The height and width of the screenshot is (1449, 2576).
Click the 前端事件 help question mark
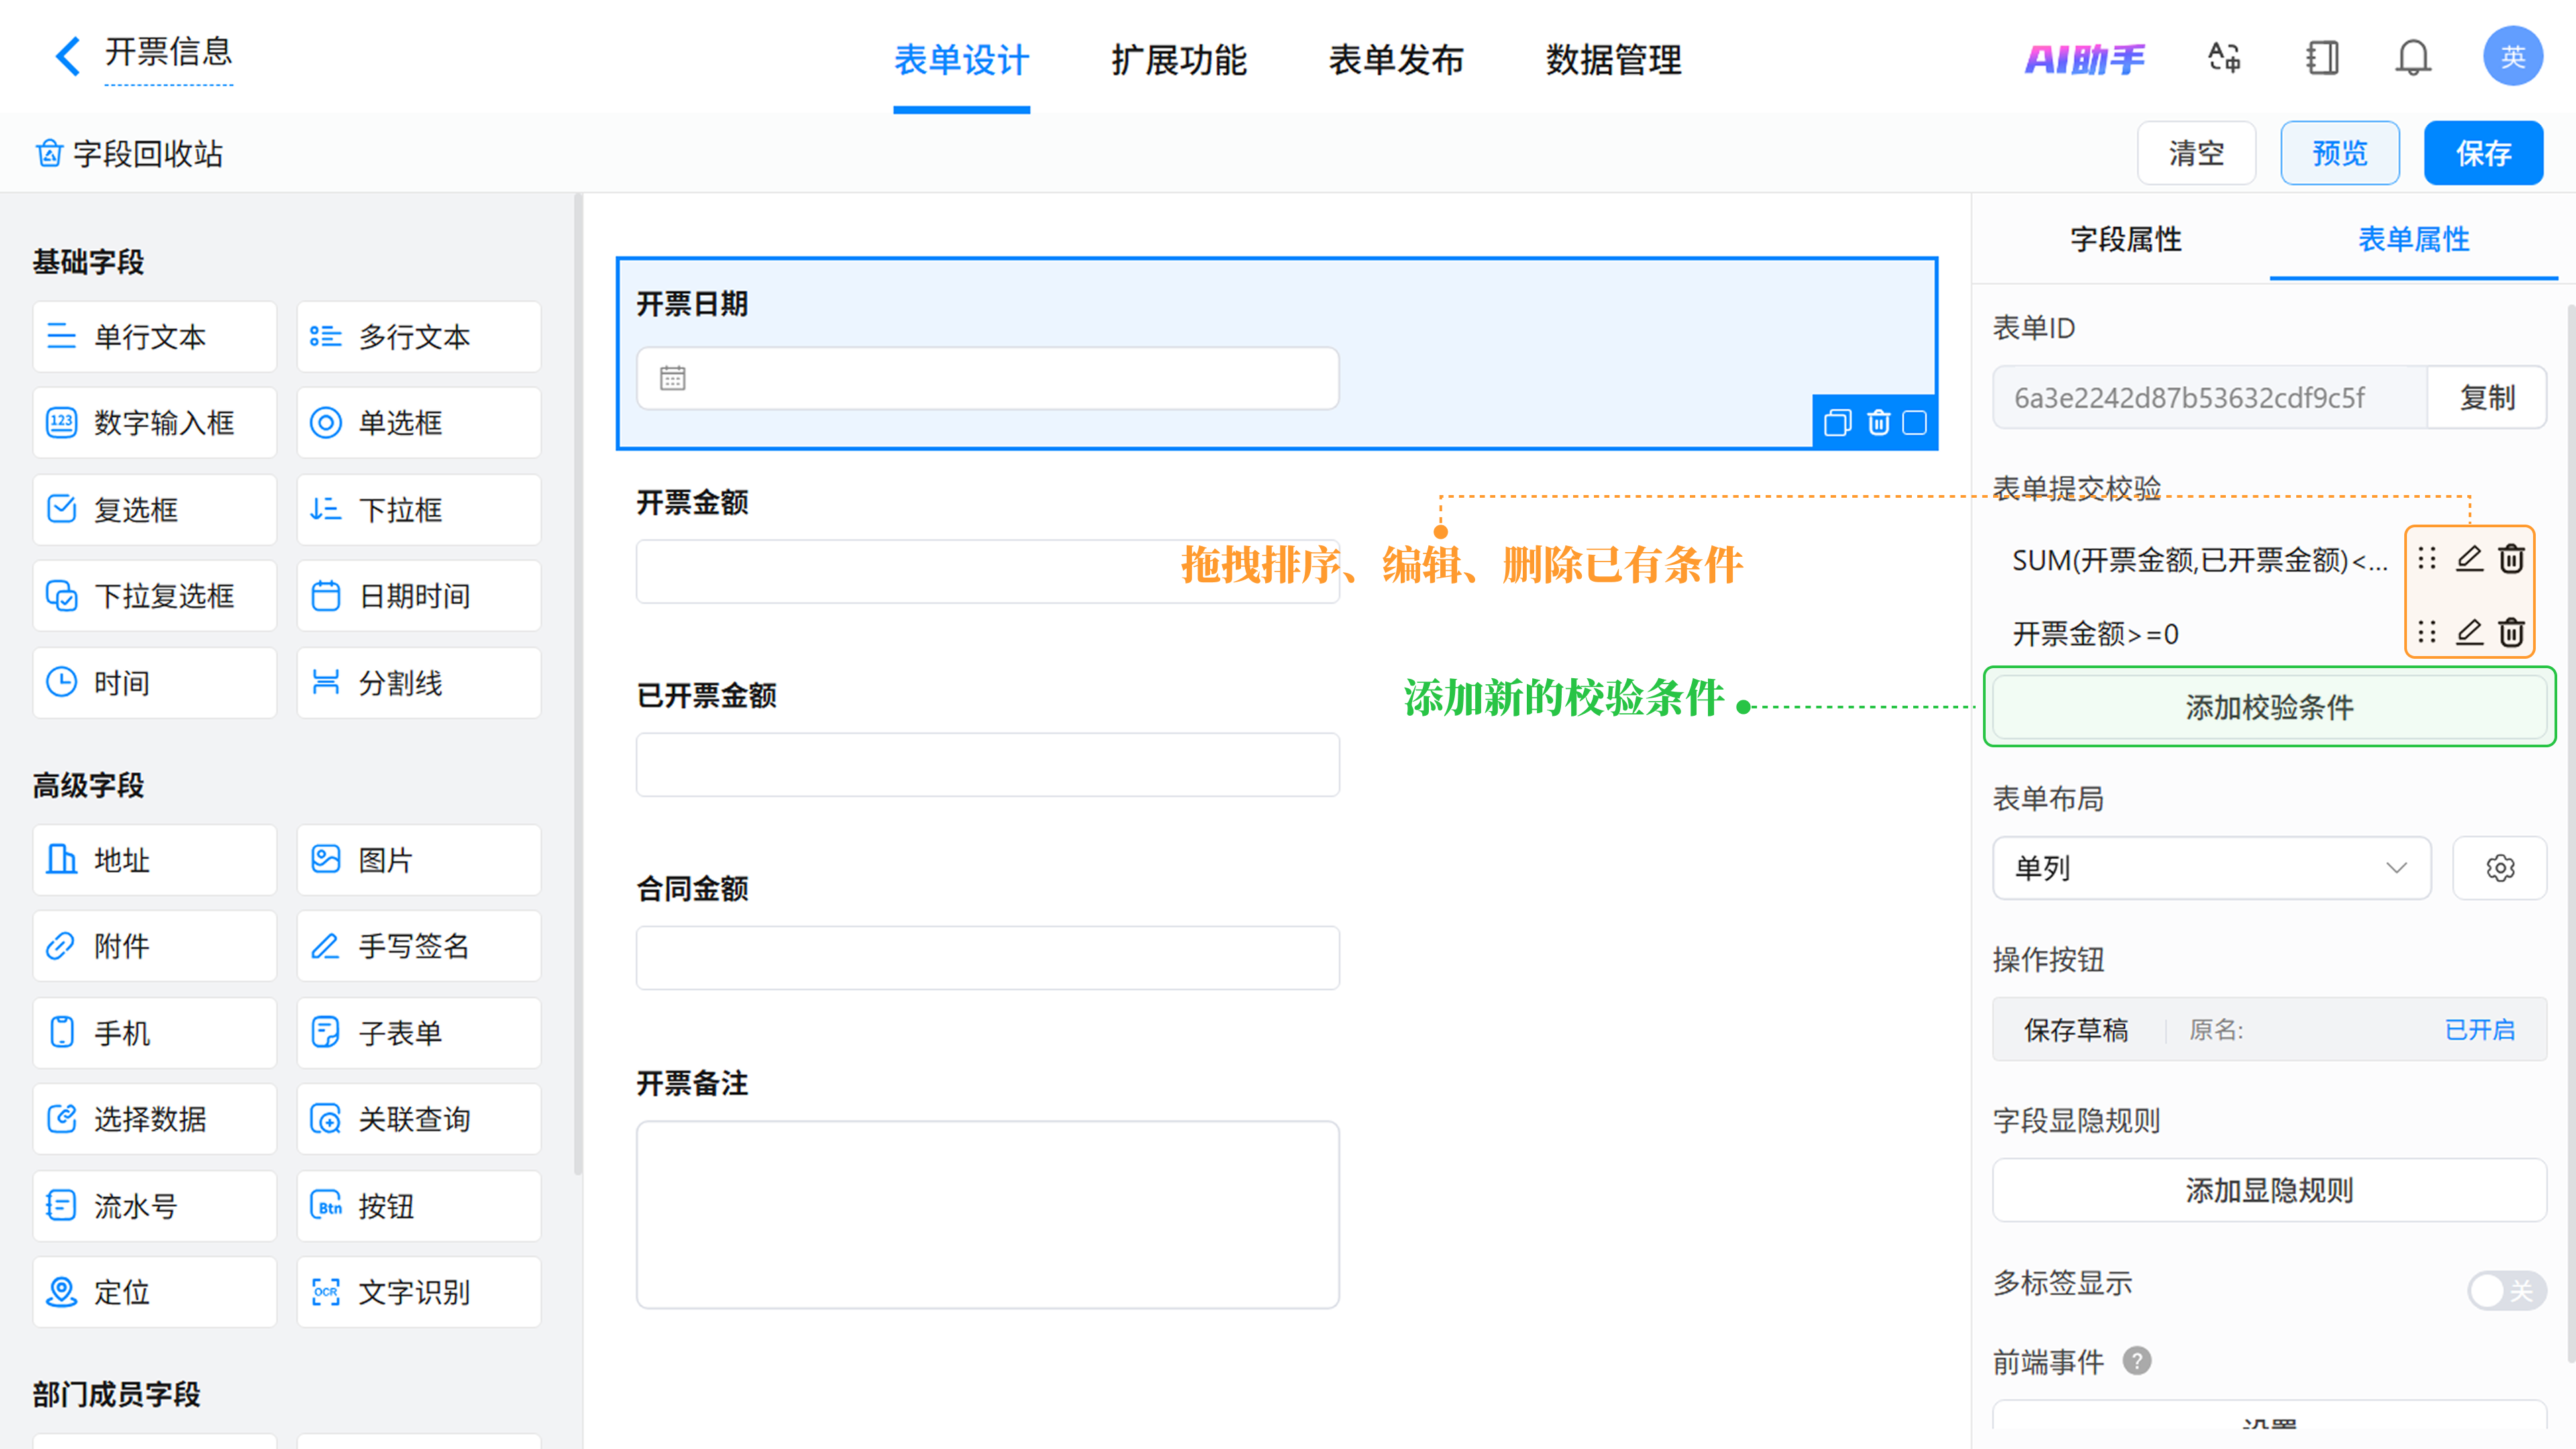pos(2137,1361)
